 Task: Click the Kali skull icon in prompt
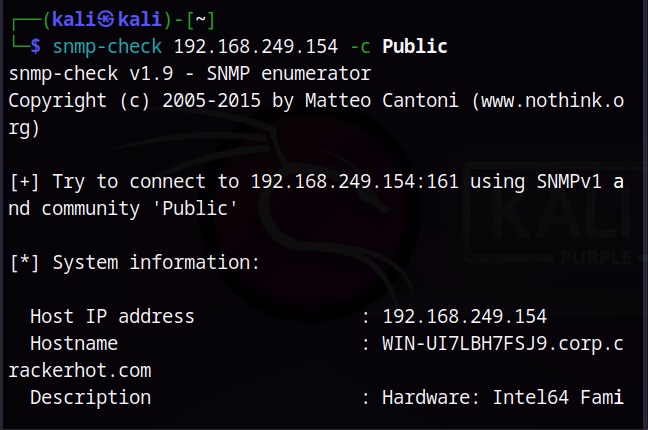pyautogui.click(x=106, y=19)
